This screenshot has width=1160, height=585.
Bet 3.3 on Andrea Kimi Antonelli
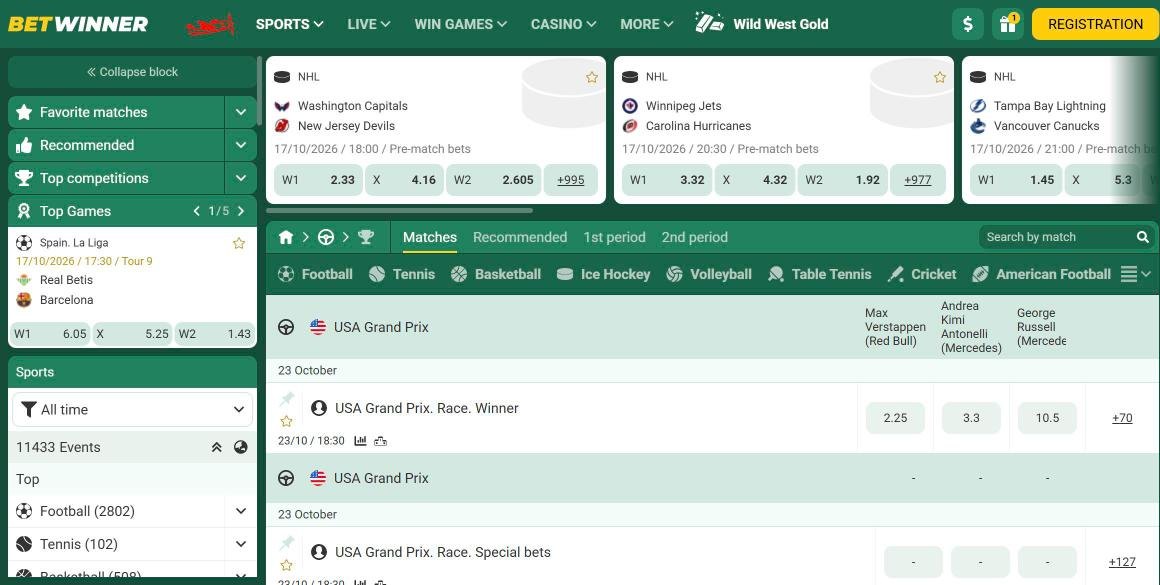(971, 418)
